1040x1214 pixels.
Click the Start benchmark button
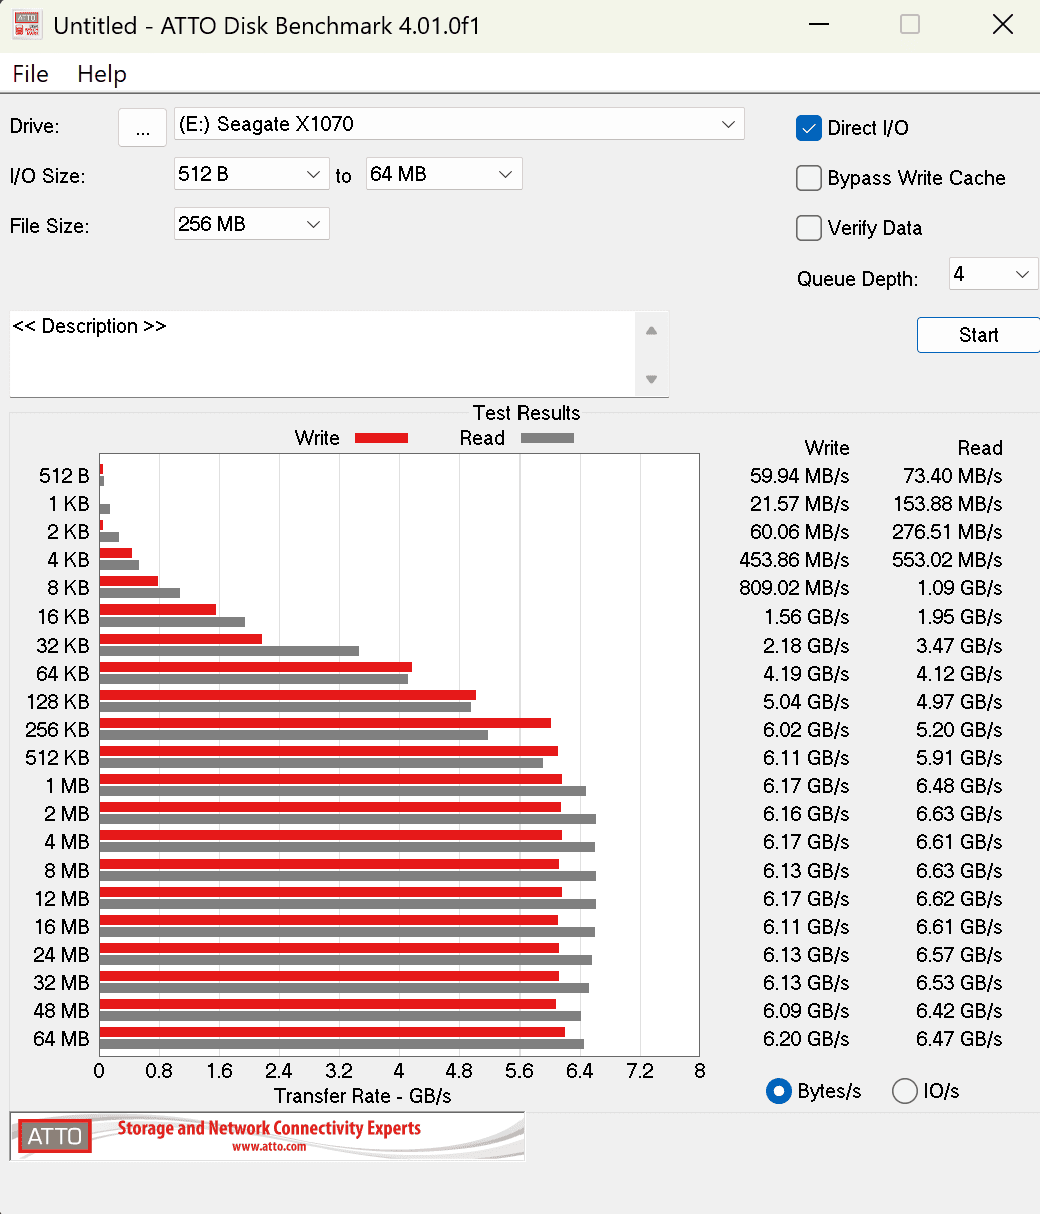[978, 335]
